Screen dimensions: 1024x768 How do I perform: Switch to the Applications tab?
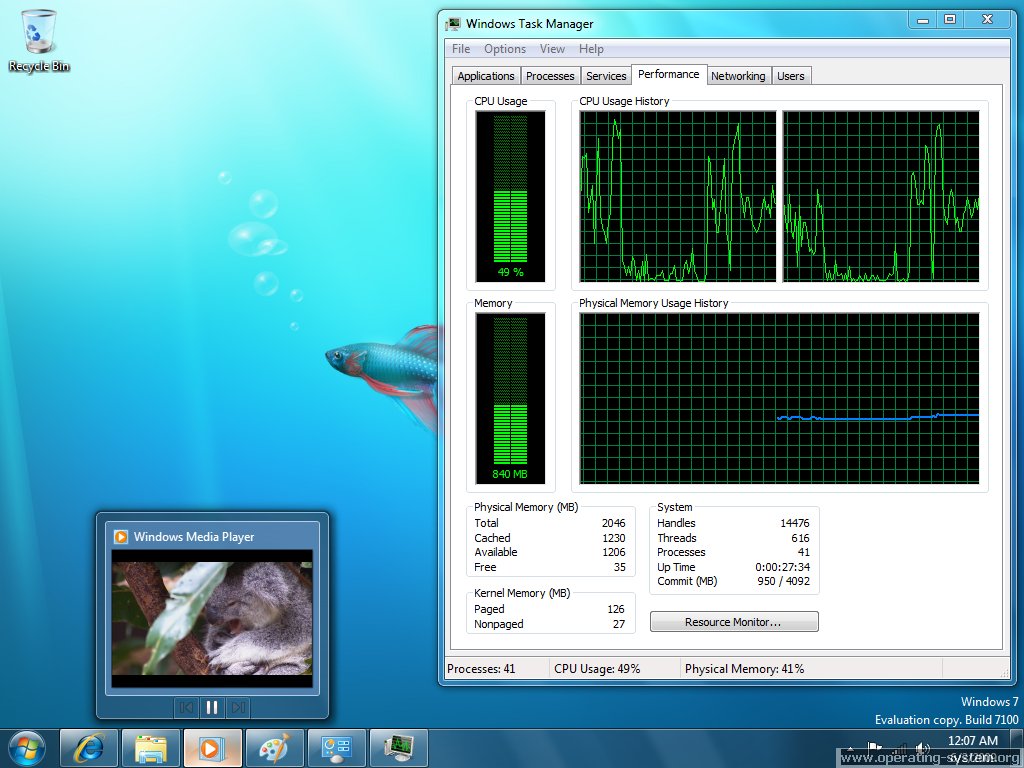pos(486,76)
